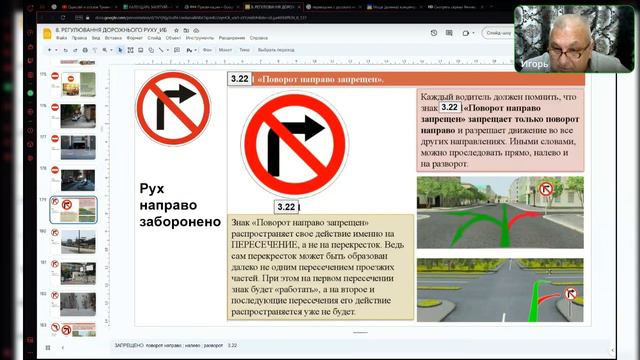Click the Meet camera icon
The width and height of the screenshot is (640, 360).
coord(466,33)
